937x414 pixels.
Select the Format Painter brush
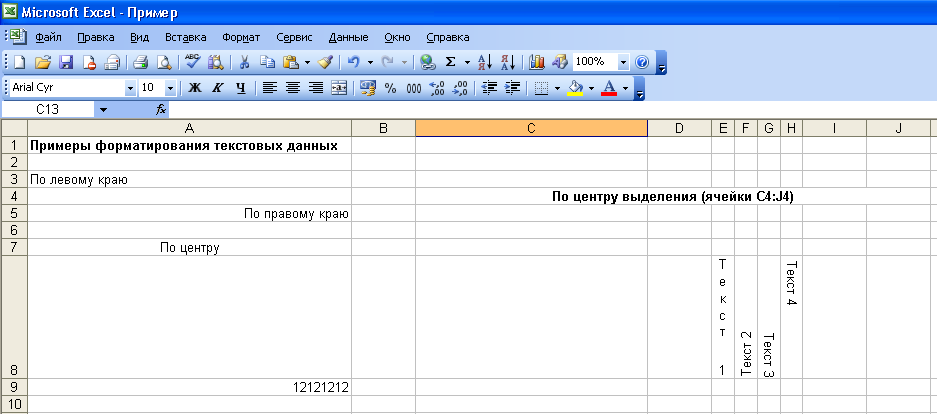point(324,62)
